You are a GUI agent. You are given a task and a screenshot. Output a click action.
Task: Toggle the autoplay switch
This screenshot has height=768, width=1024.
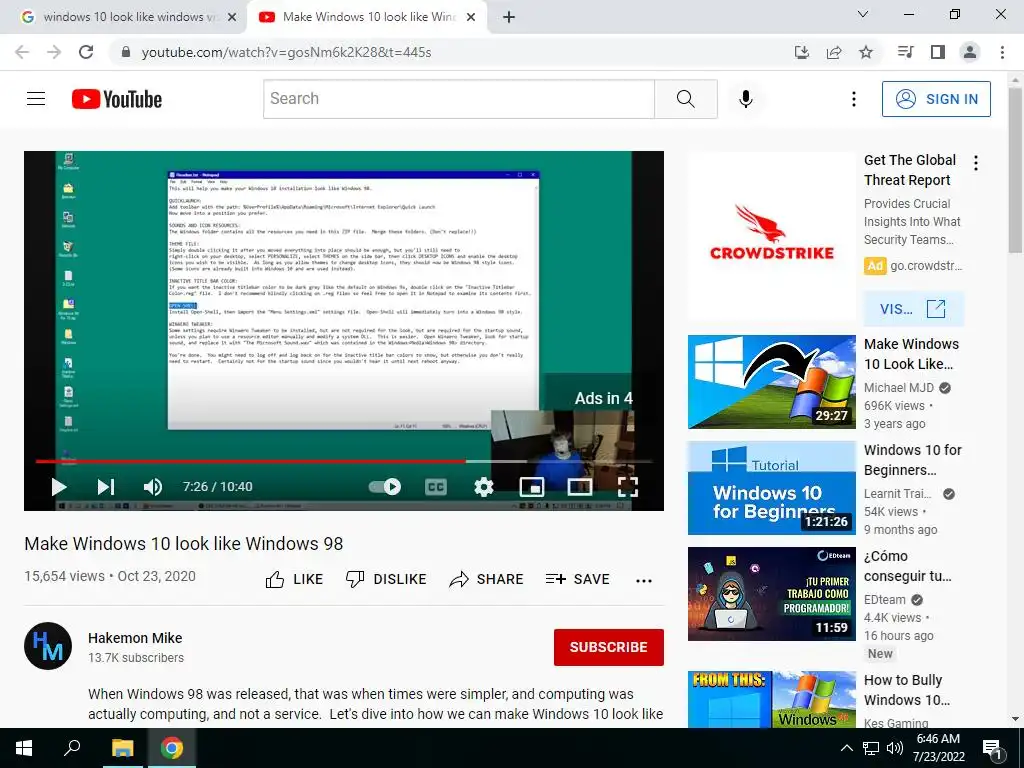tap(385, 487)
